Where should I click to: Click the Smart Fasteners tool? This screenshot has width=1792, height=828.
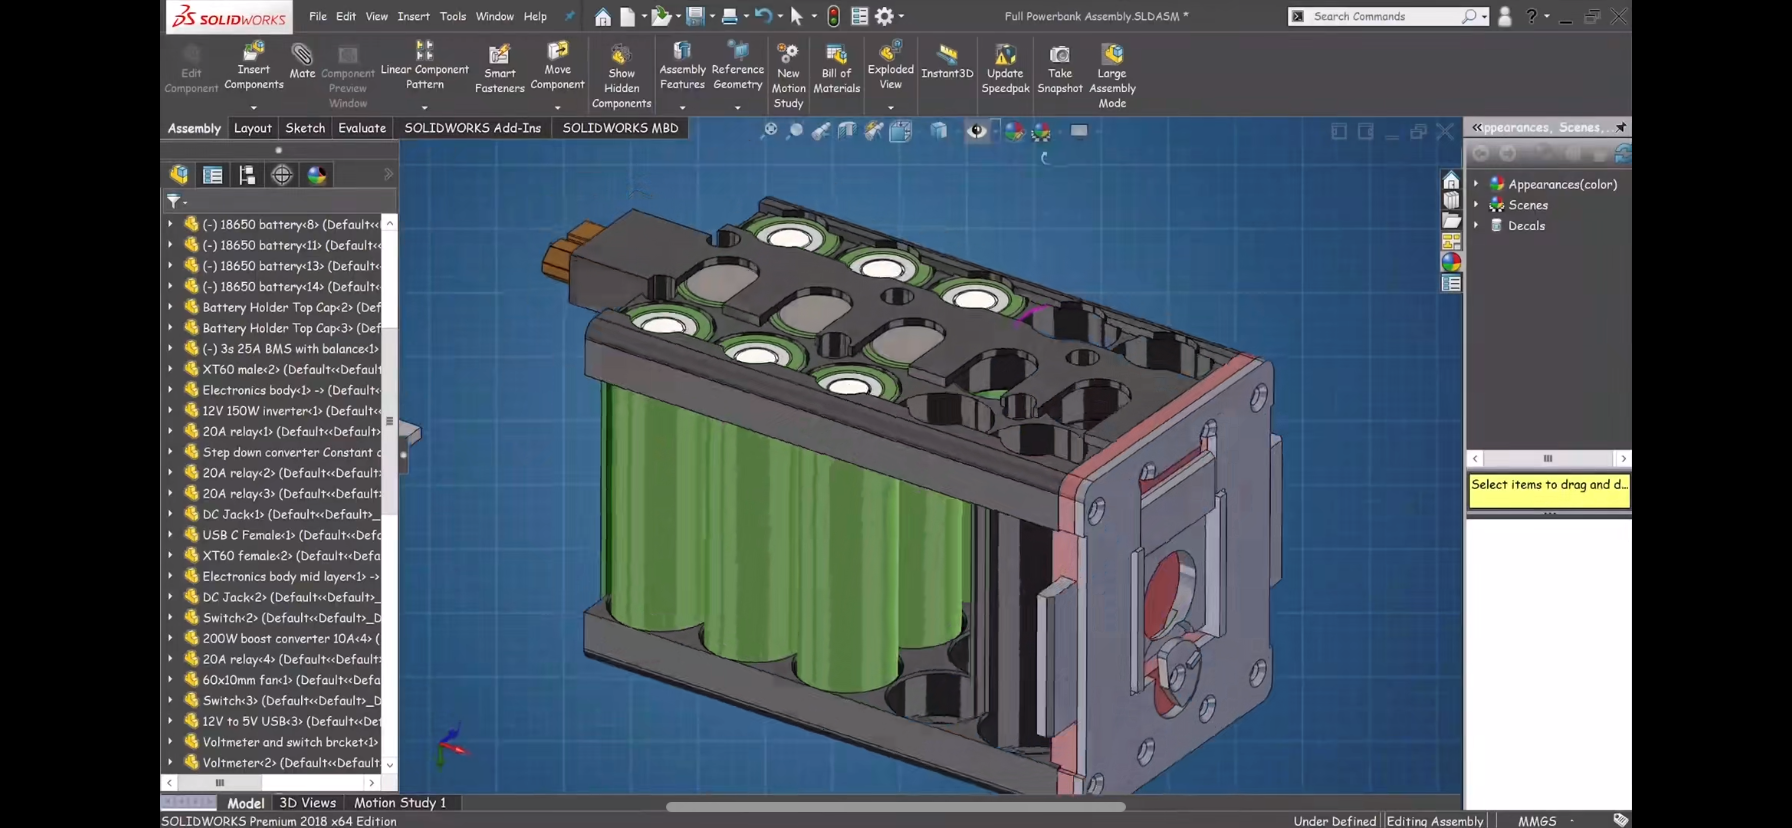click(499, 68)
